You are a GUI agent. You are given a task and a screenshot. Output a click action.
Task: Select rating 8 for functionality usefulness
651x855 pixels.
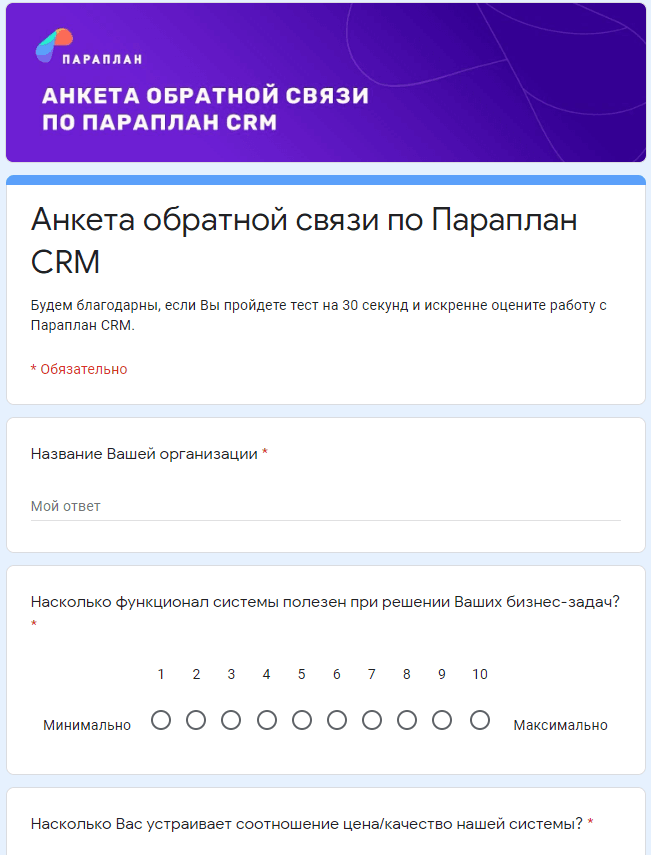tap(406, 720)
